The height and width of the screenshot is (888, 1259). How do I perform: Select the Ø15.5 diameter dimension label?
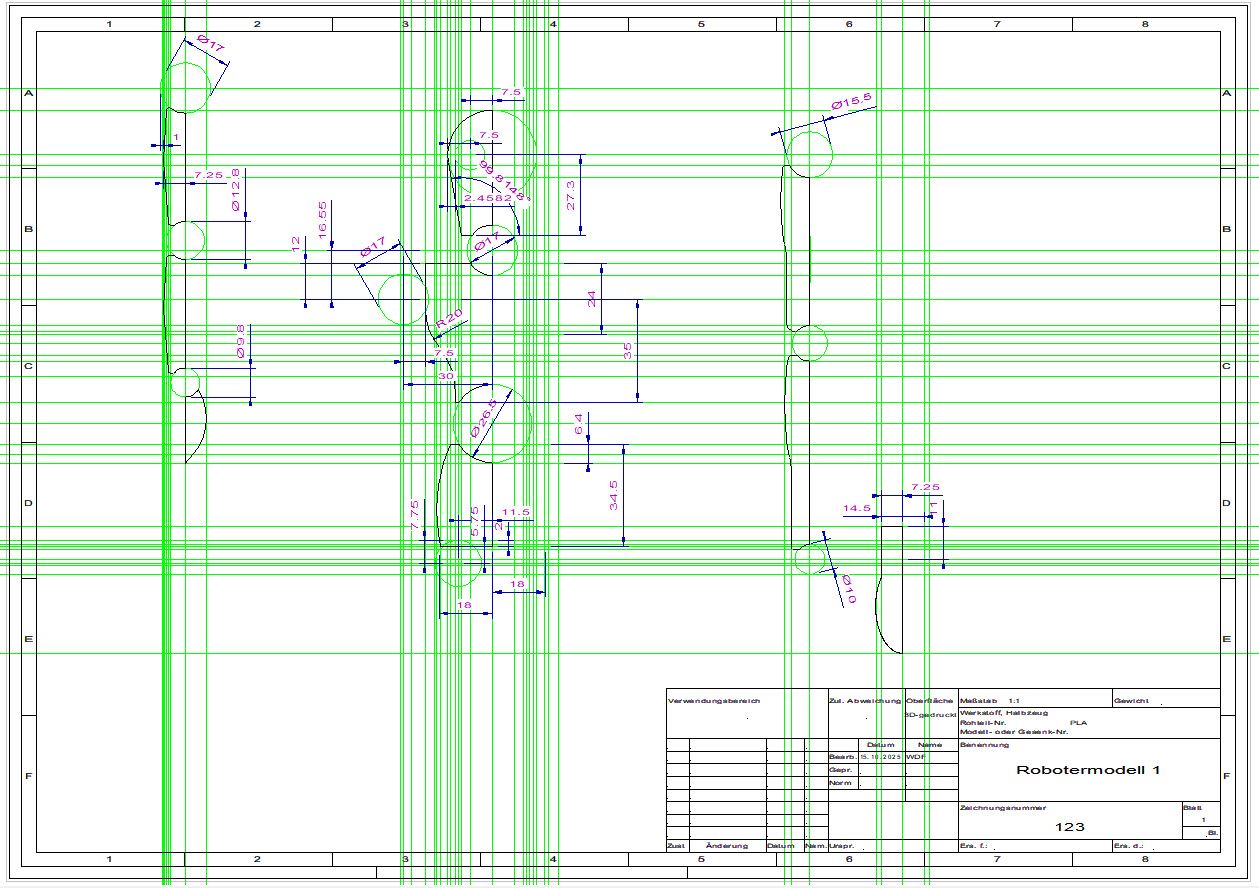coord(852,101)
